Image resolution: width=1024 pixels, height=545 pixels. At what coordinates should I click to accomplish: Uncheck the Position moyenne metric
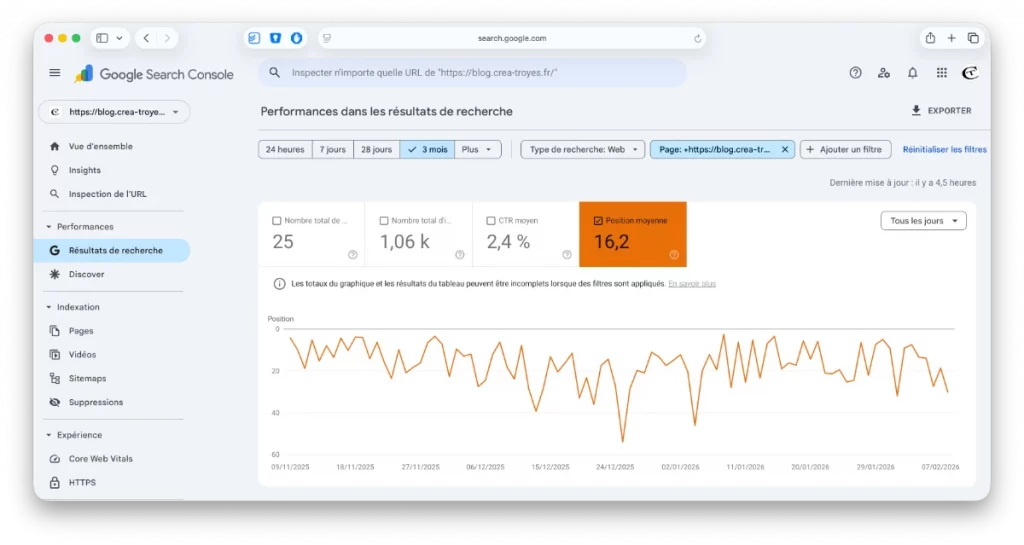tap(598, 220)
